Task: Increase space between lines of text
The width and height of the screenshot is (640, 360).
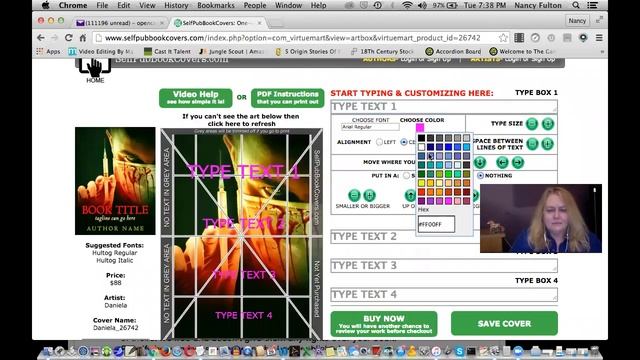Action: (x=548, y=144)
